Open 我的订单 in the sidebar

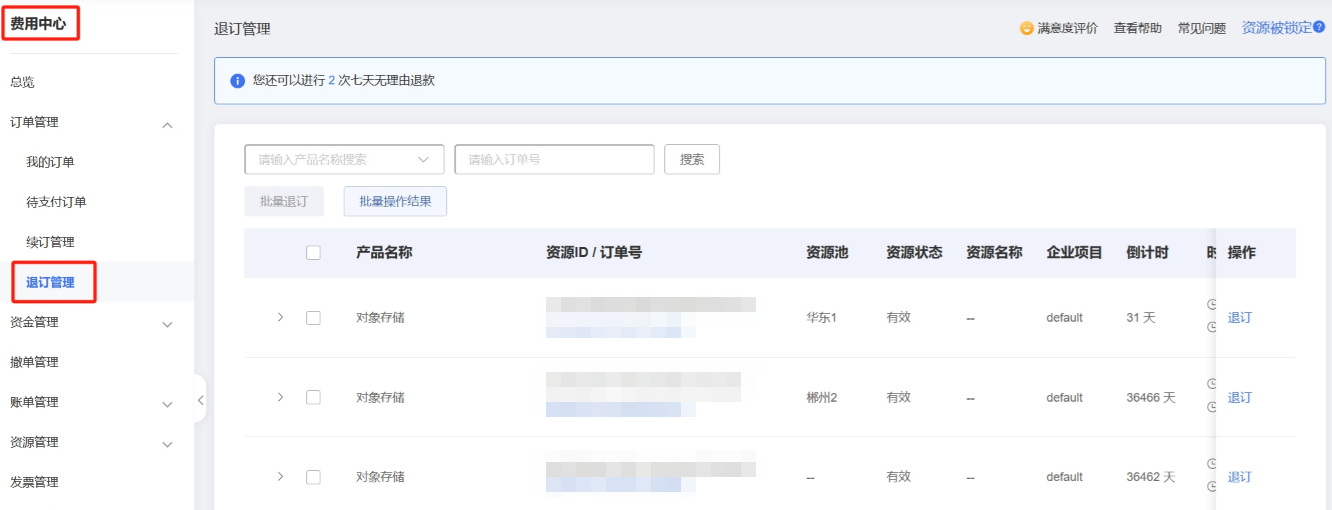50,162
